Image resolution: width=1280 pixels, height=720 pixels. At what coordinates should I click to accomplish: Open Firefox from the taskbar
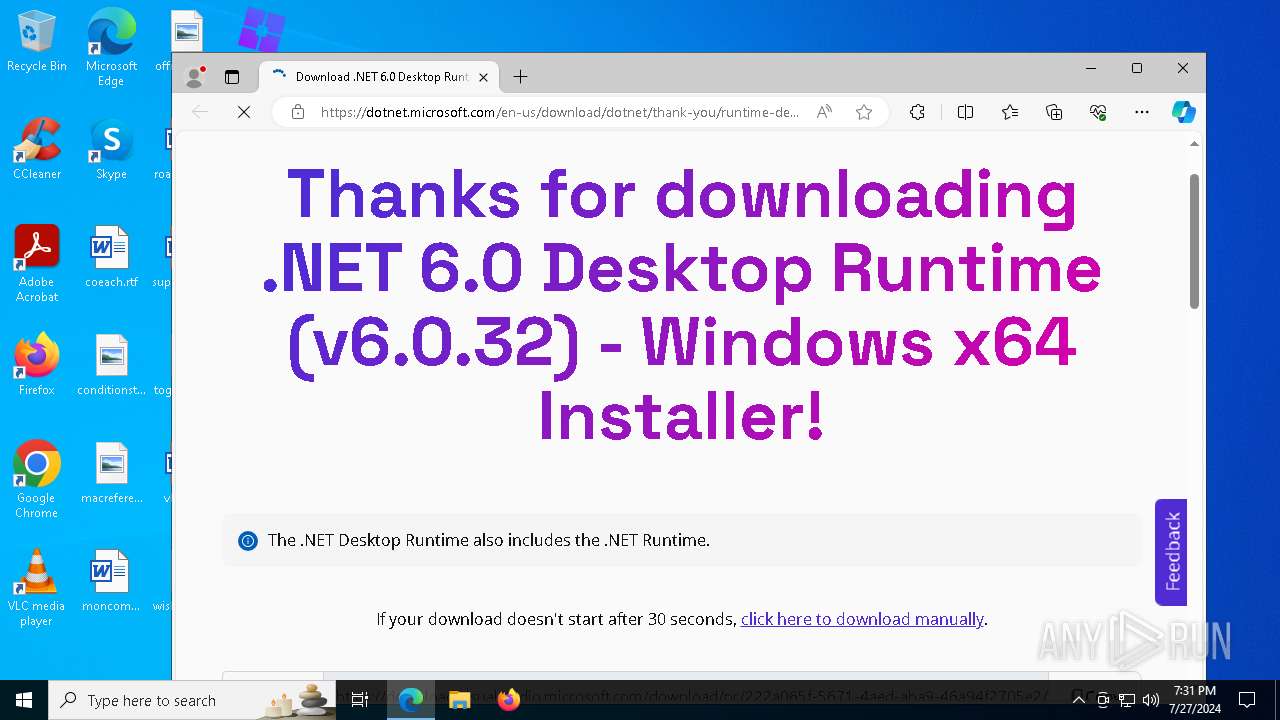(508, 700)
